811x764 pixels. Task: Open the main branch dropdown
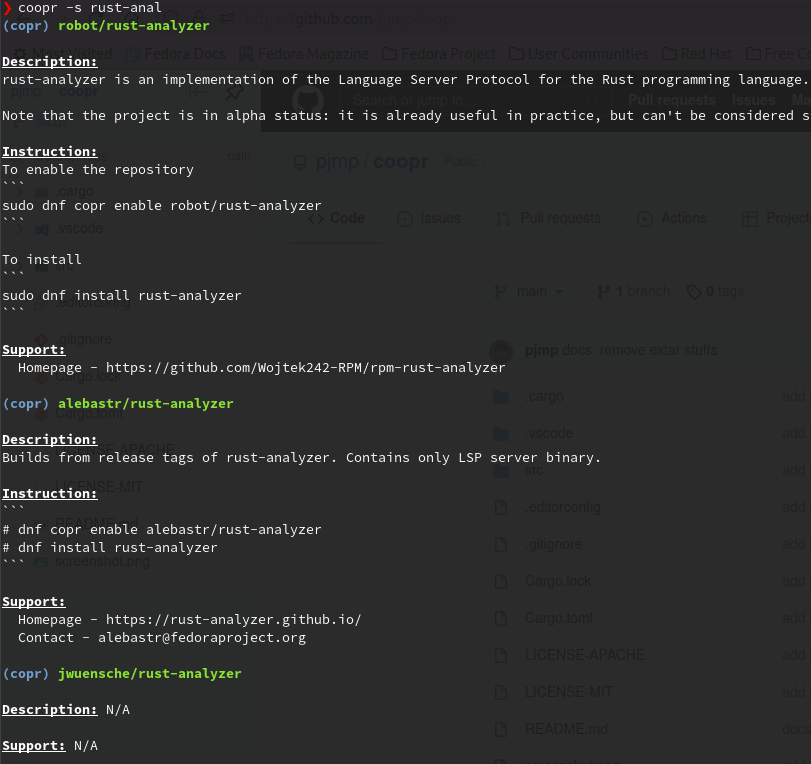pyautogui.click(x=529, y=292)
